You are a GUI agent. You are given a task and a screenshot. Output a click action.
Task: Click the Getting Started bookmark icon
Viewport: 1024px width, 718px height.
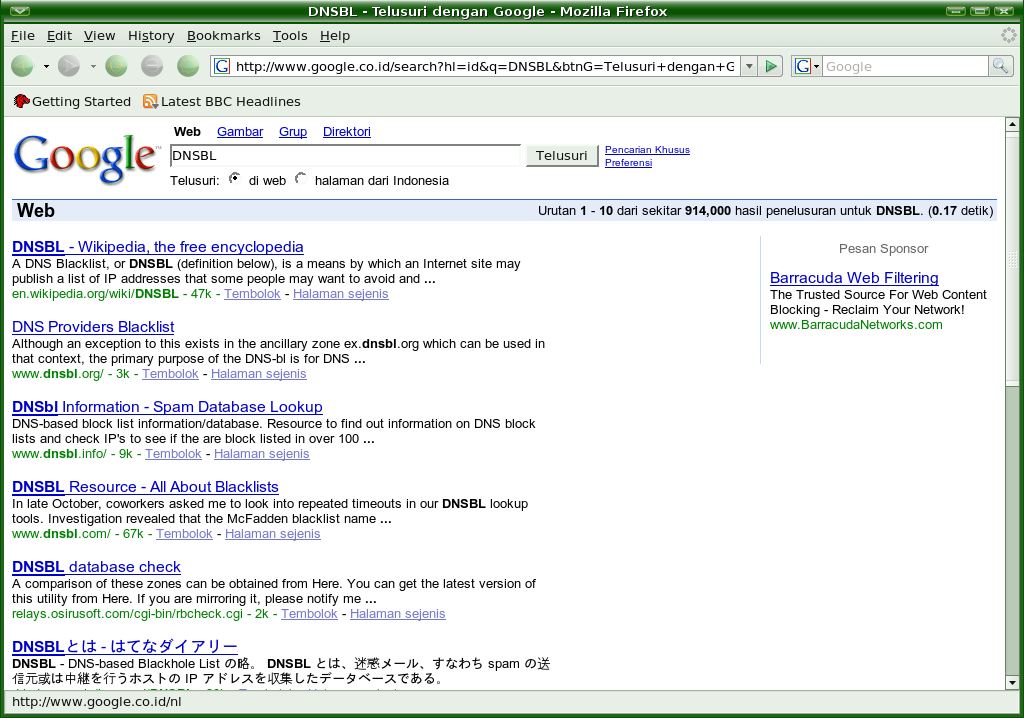click(x=22, y=101)
